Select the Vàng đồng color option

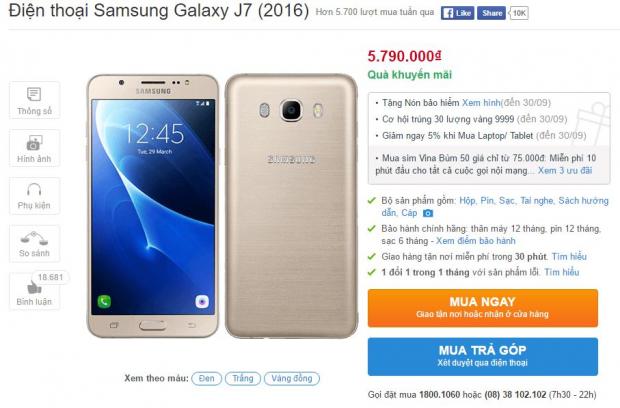pyautogui.click(x=291, y=378)
